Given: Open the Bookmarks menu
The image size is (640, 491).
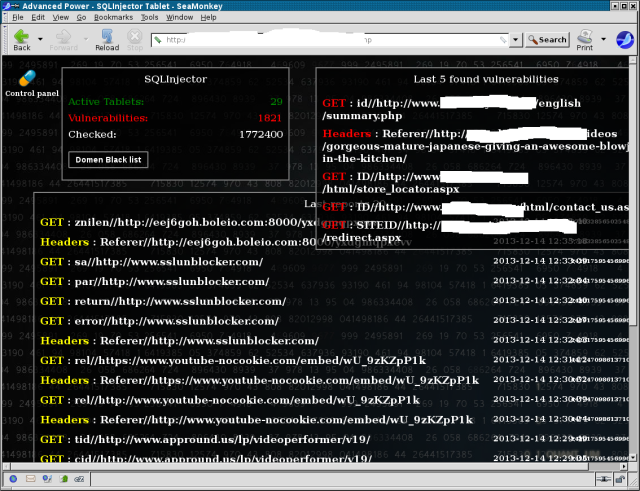Looking at the screenshot, I should click(x=113, y=17).
